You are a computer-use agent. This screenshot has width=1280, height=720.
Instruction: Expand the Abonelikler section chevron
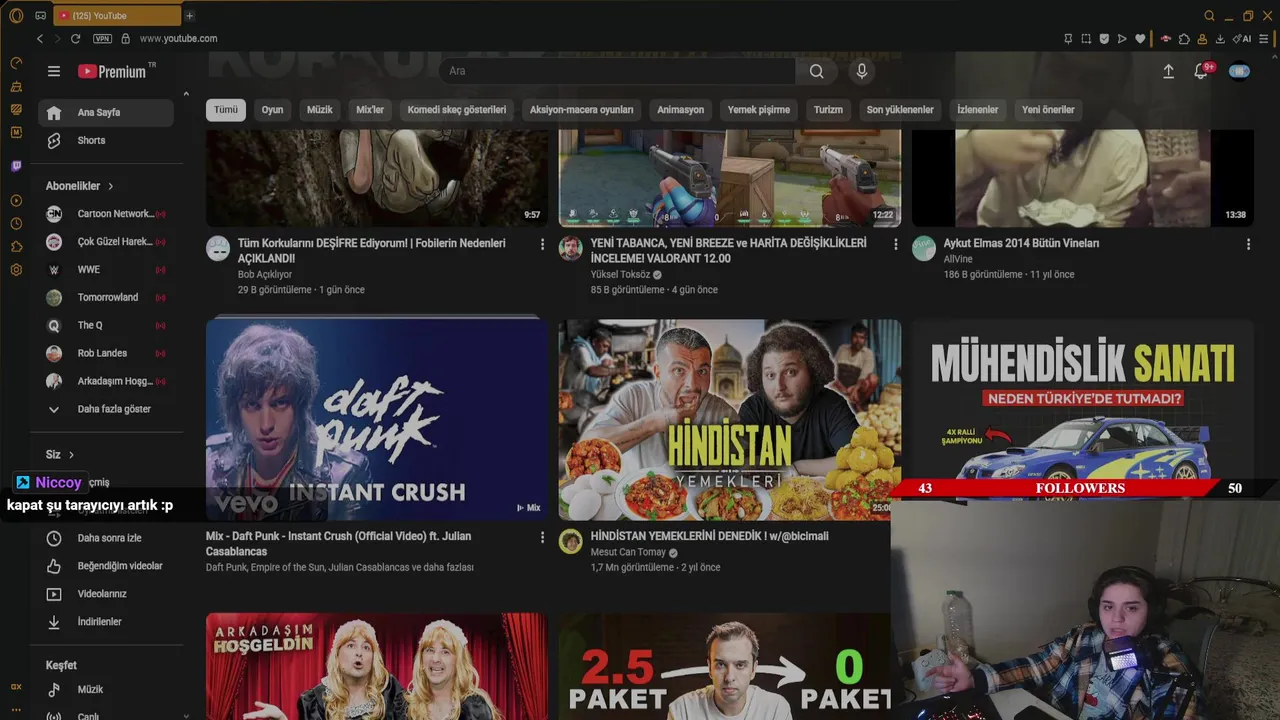(x=110, y=186)
